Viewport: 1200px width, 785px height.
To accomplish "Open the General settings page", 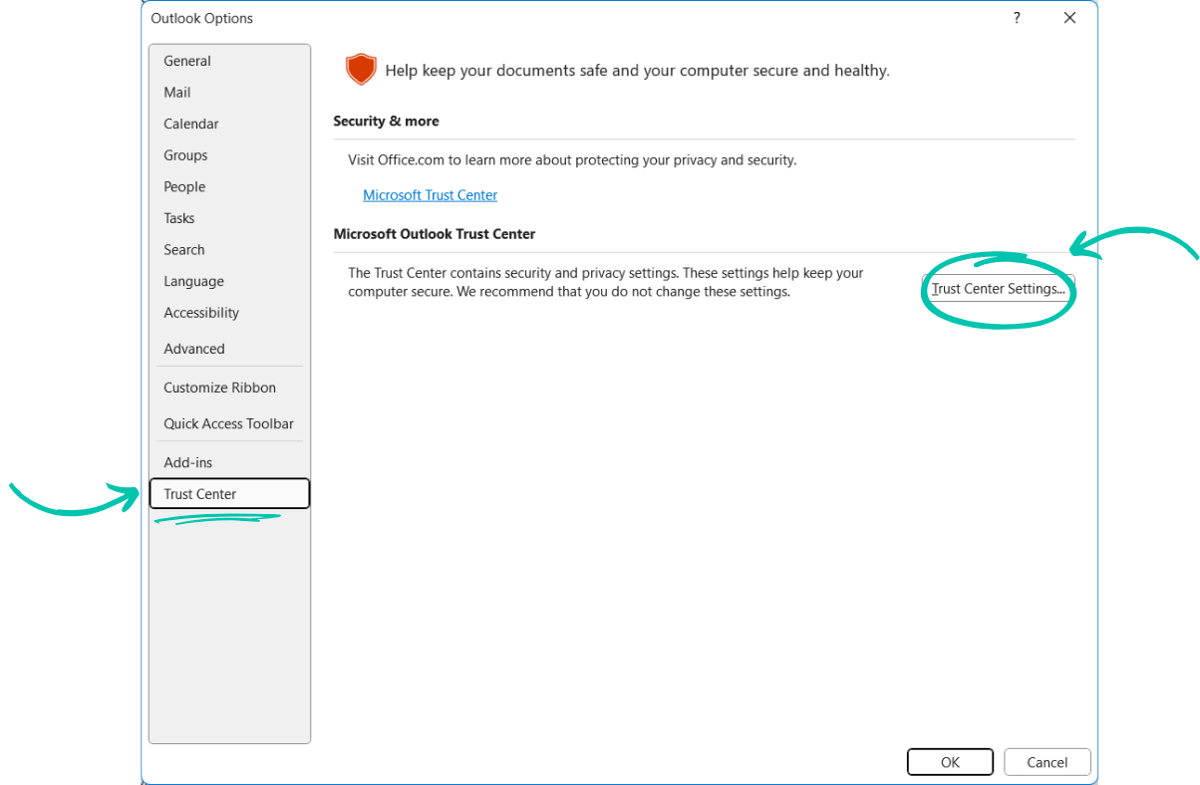I will (187, 60).
